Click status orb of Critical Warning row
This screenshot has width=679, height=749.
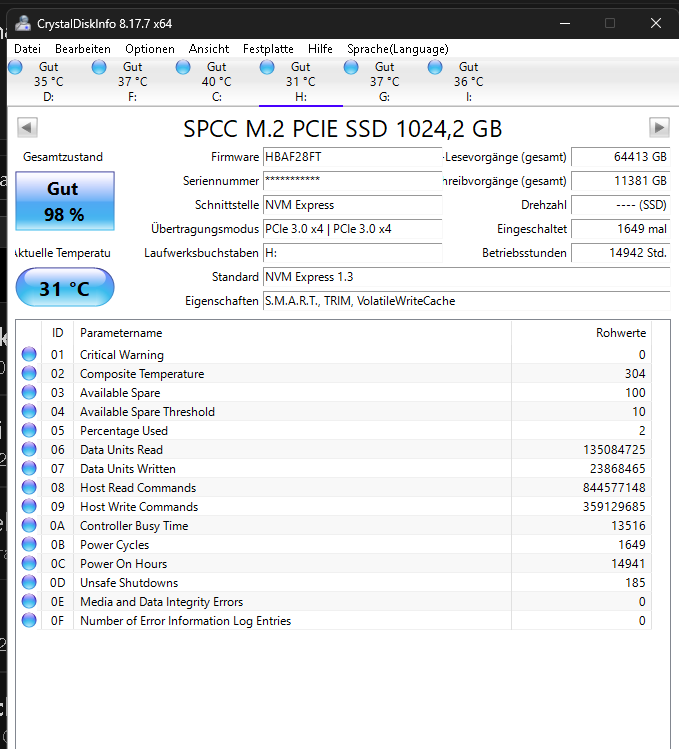pyautogui.click(x=29, y=354)
